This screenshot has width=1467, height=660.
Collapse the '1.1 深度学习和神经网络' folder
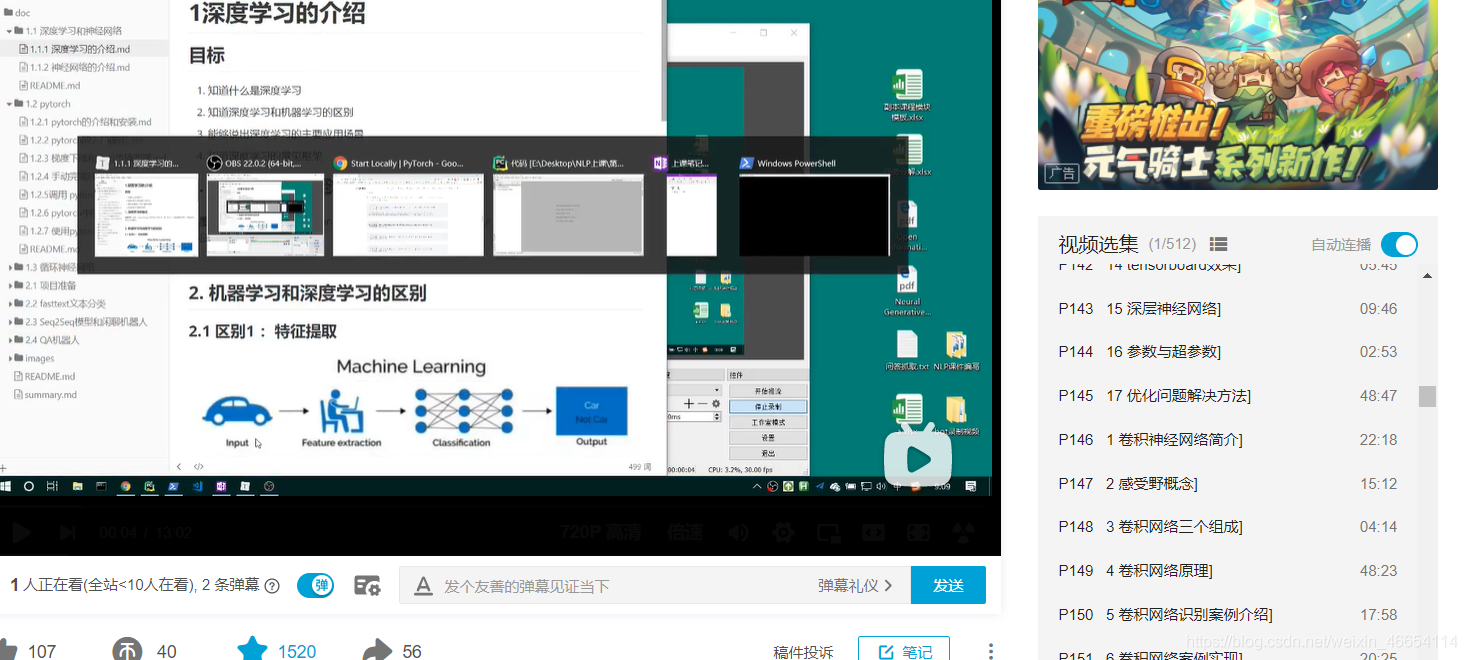[10, 31]
